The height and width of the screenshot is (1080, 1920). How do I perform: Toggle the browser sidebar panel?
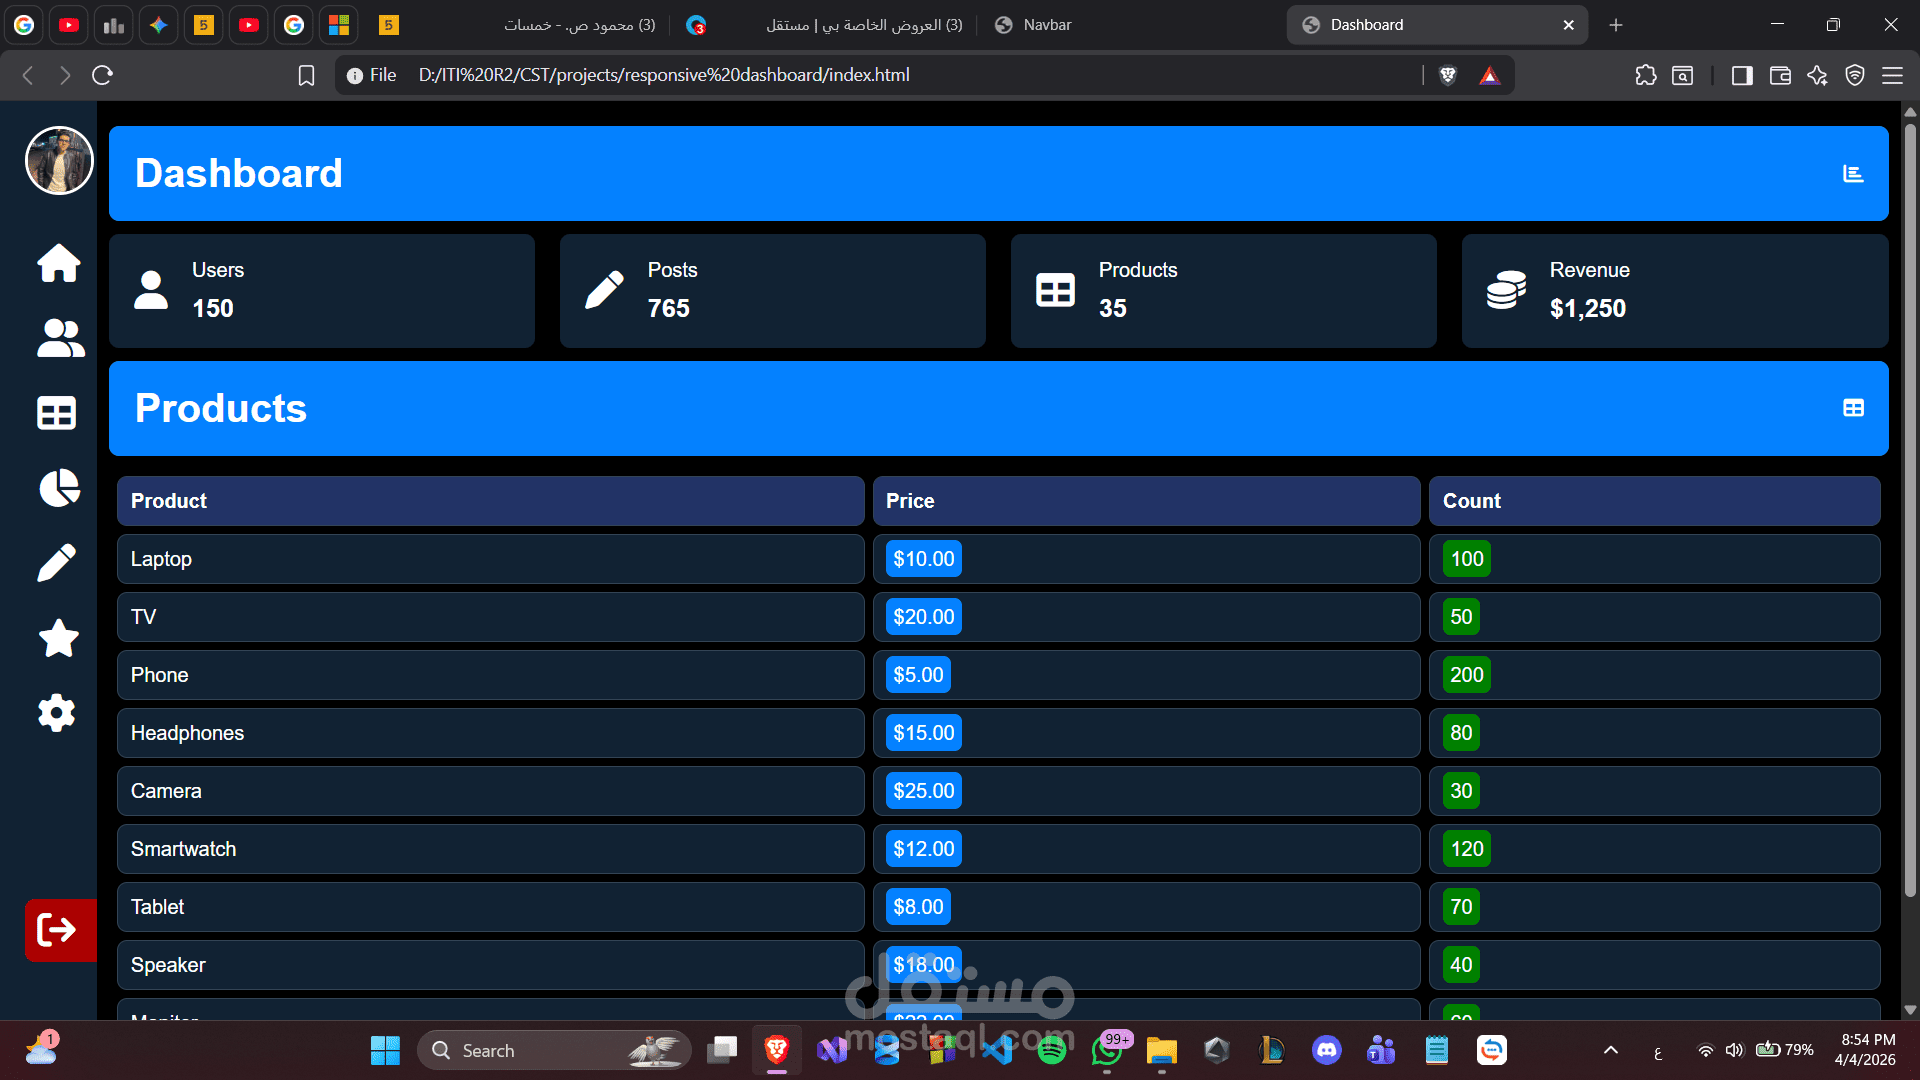point(1742,75)
